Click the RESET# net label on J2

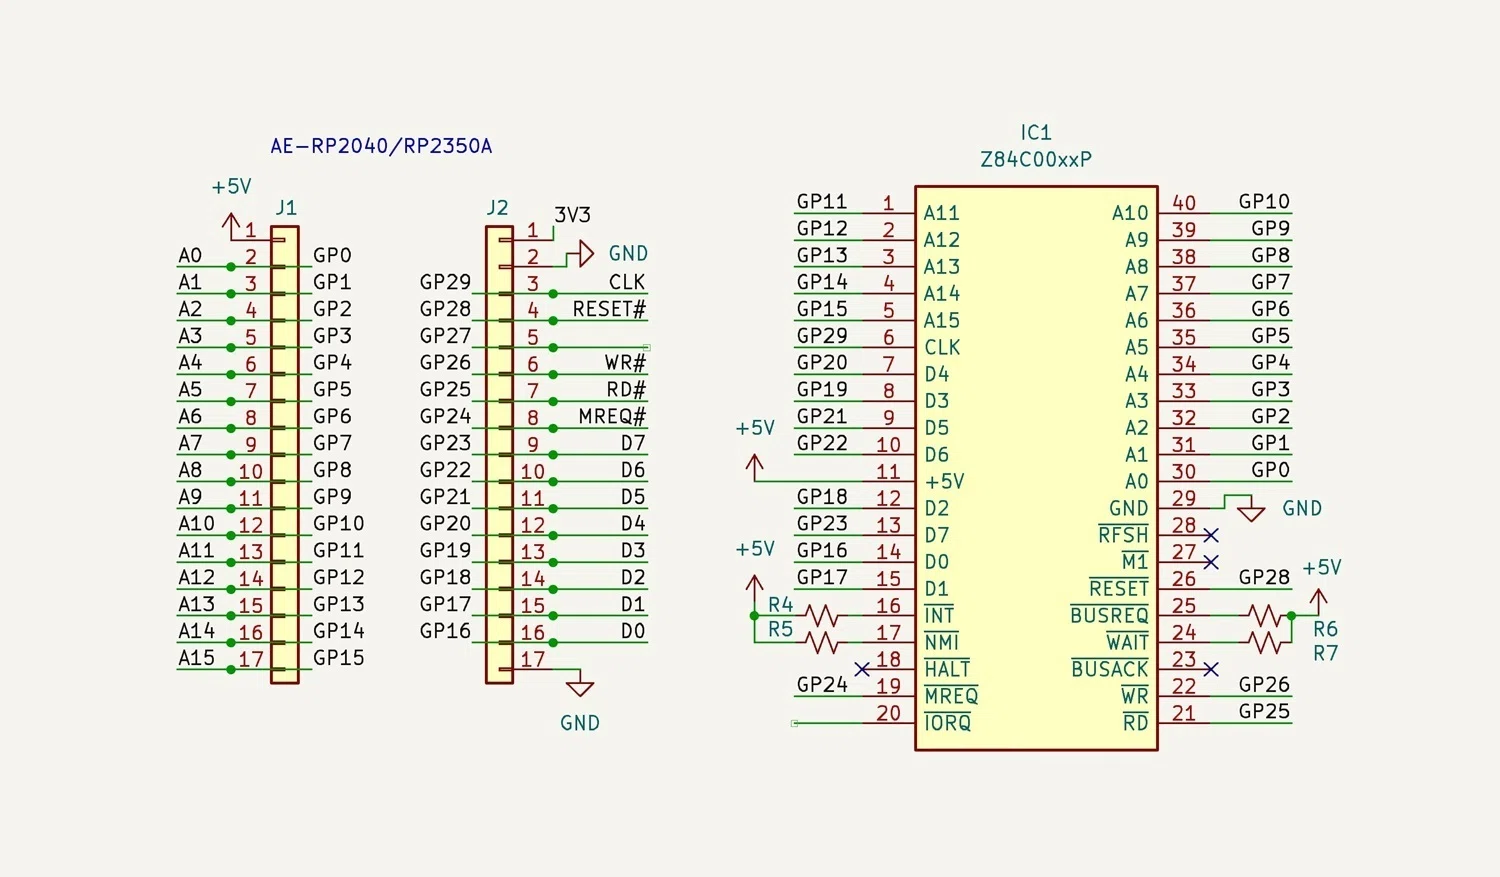(609, 309)
